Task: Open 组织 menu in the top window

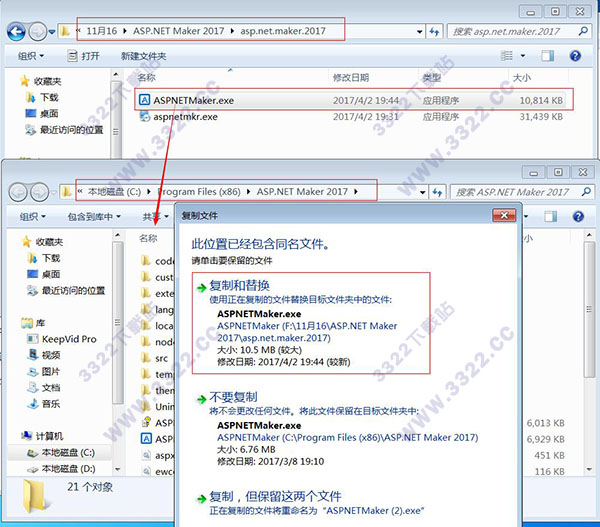Action: [x=31, y=56]
